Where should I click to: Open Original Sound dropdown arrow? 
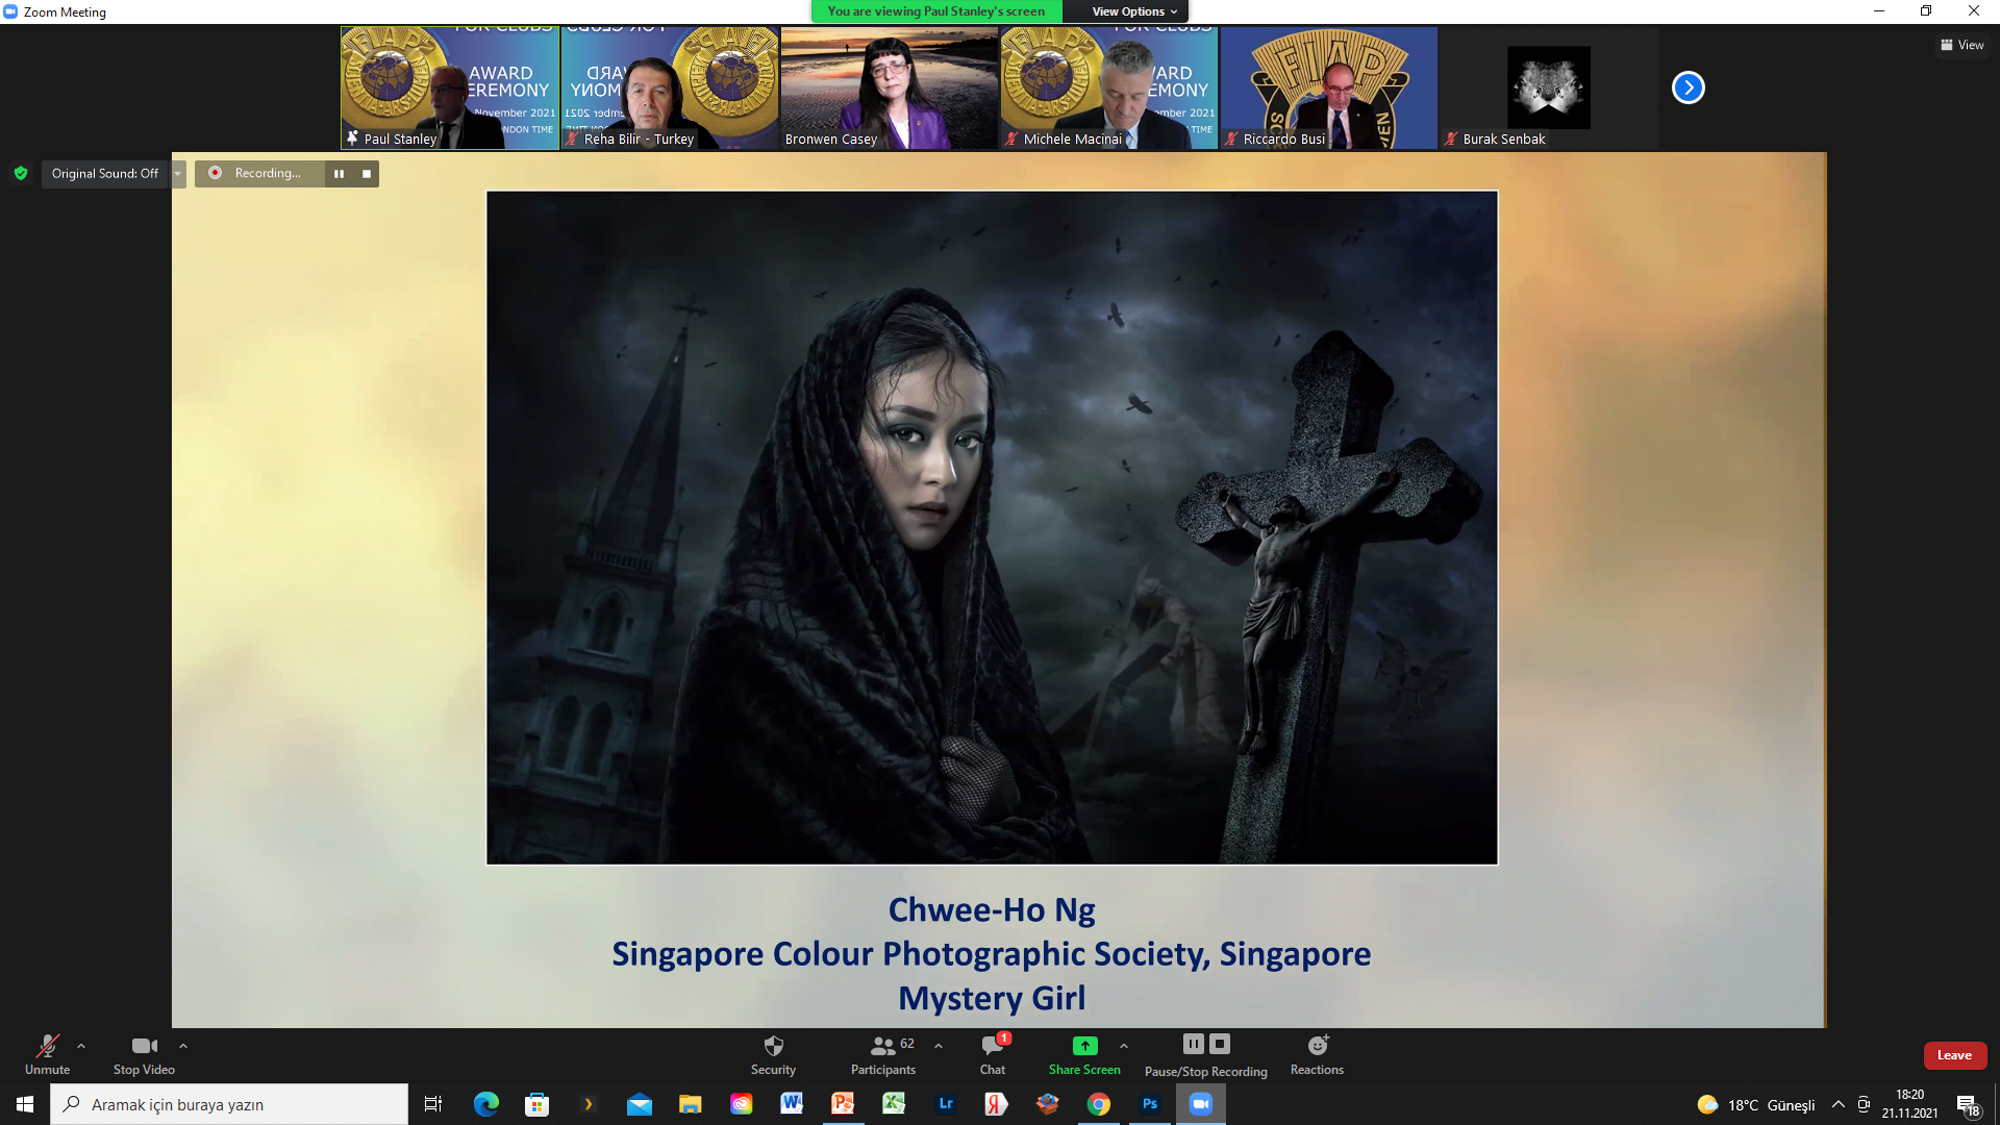coord(178,173)
